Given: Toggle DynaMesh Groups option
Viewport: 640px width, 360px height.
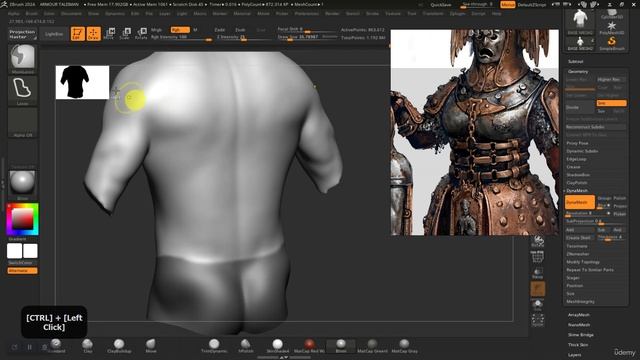Looking at the screenshot, I should pyautogui.click(x=604, y=198).
